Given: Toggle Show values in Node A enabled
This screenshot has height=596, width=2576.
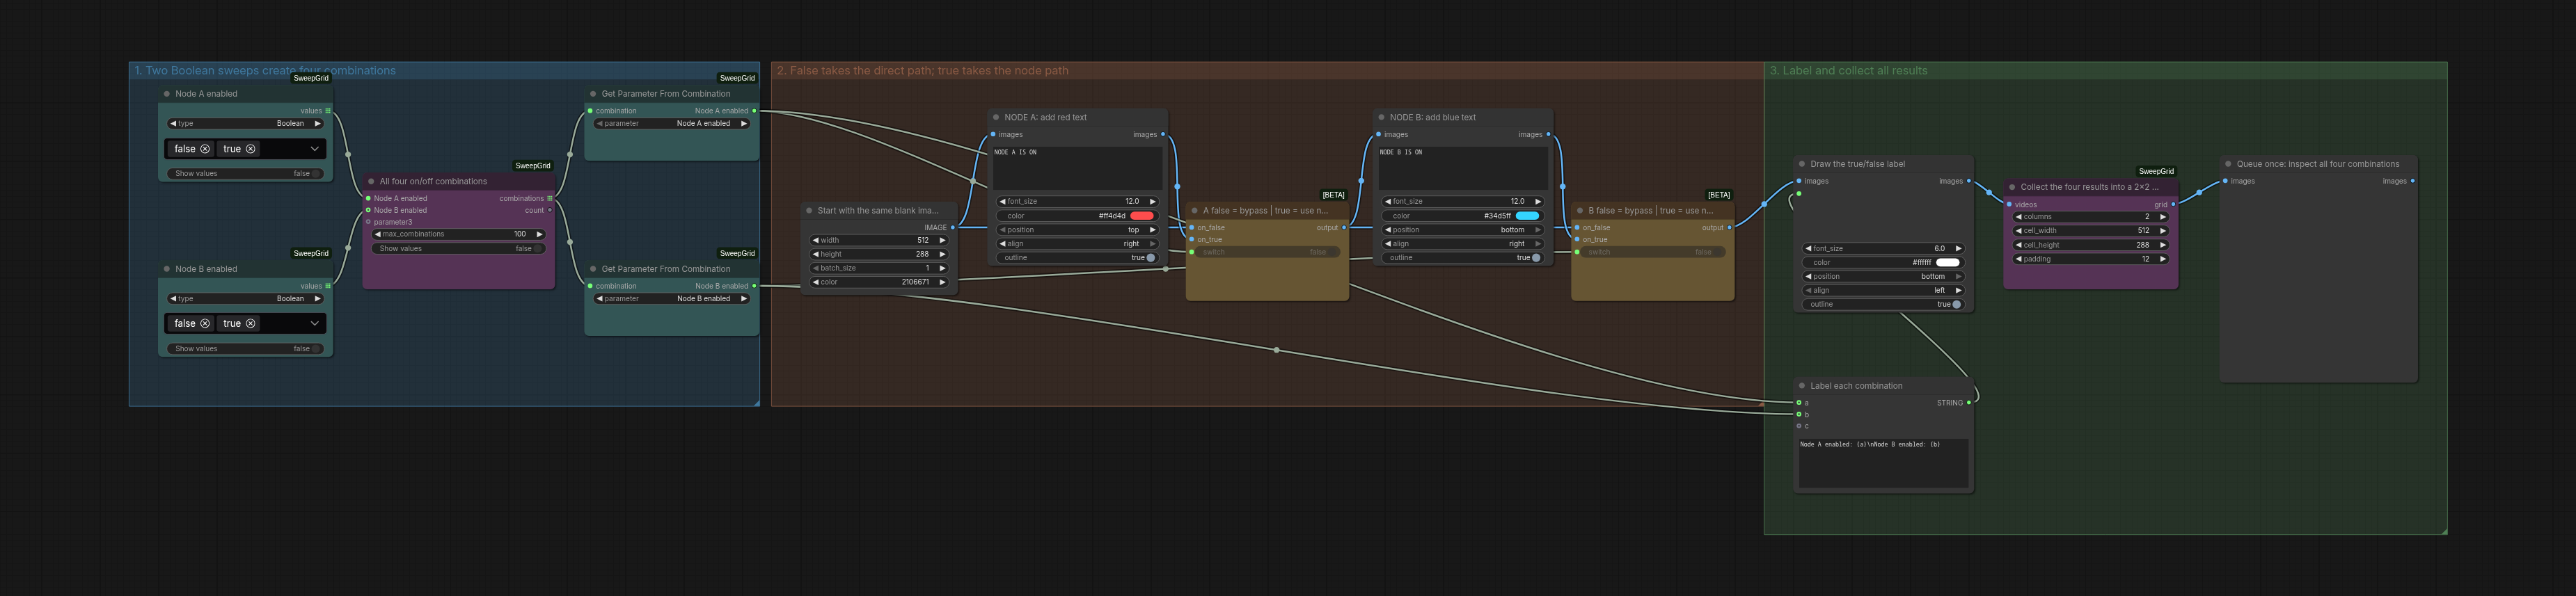Looking at the screenshot, I should tap(245, 174).
